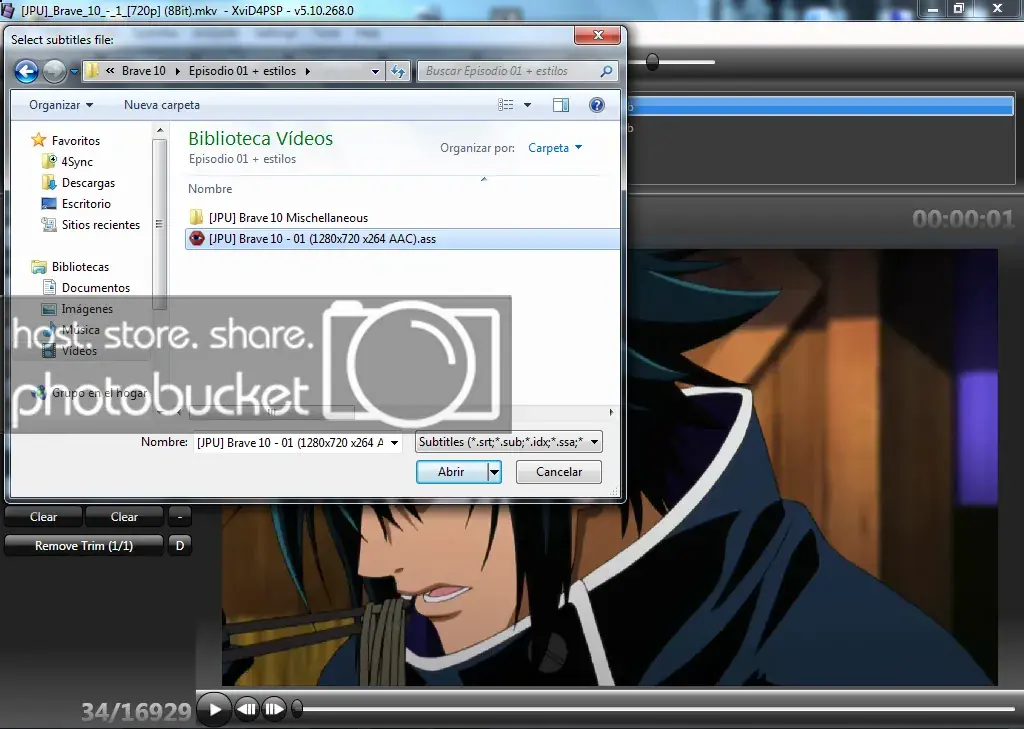The width and height of the screenshot is (1024, 729).
Task: Open the view options dropdown arrow
Action: (527, 105)
